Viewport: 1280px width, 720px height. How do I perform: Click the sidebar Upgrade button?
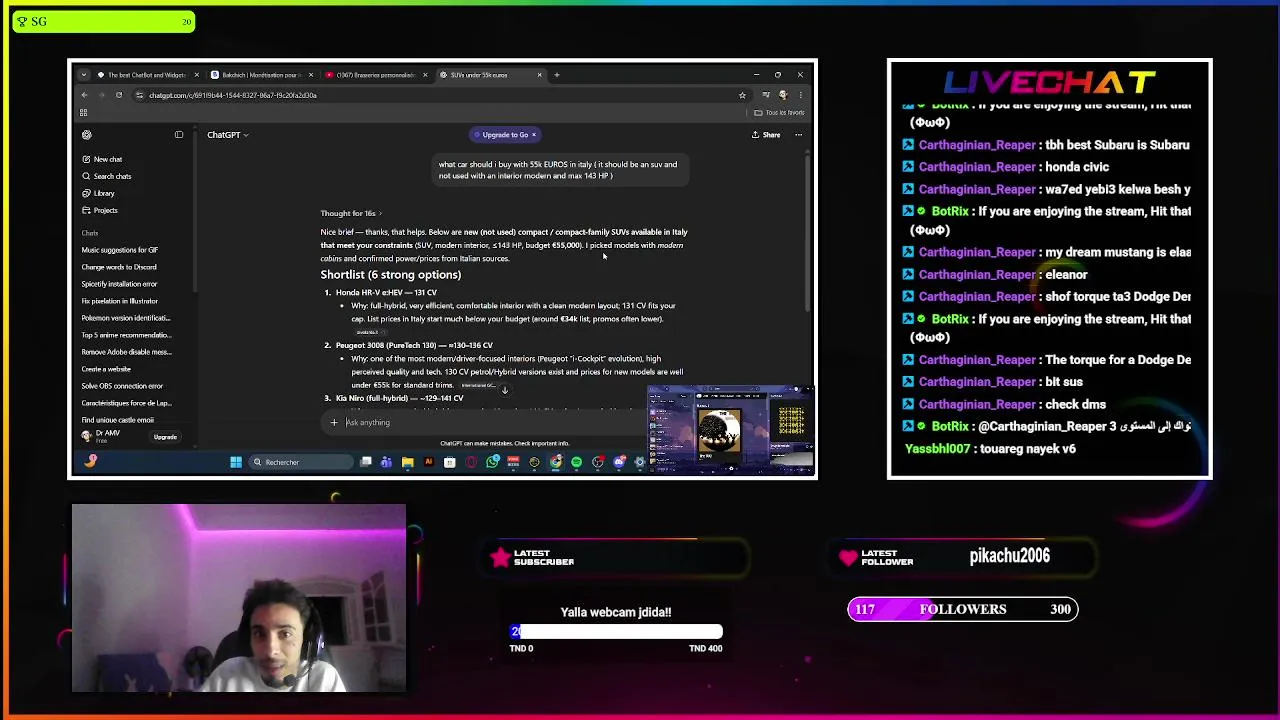pos(165,437)
